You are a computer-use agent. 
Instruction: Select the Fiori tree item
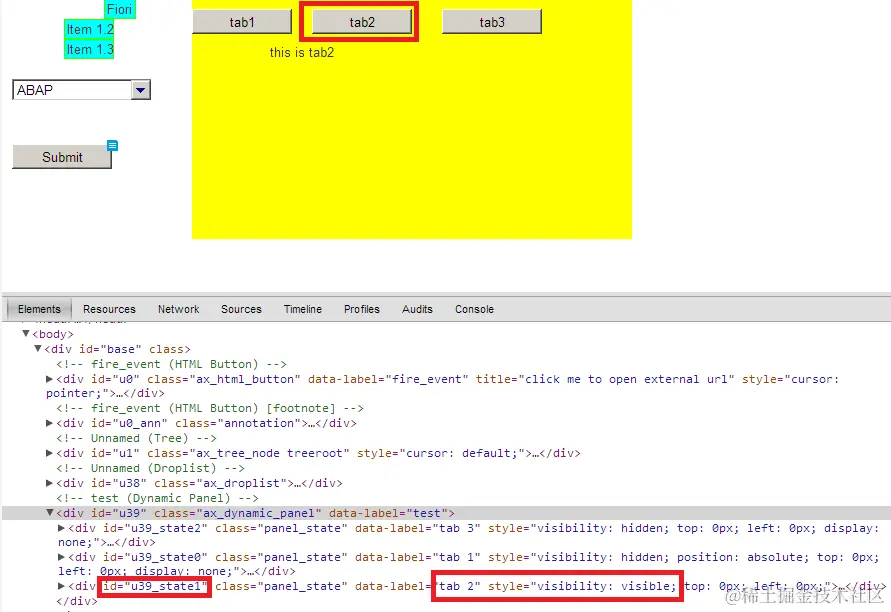click(119, 9)
